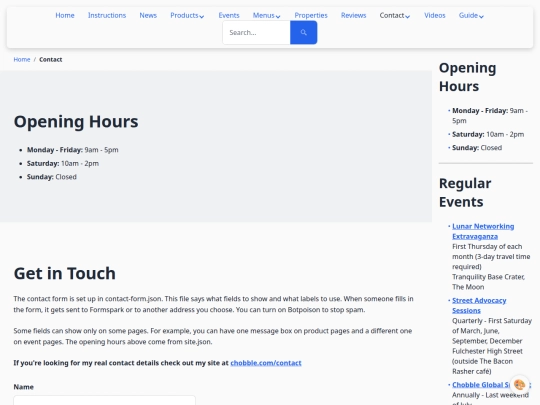Screen dimensions: 540x405
Task: Click the Name input field
Action: pos(105,400)
